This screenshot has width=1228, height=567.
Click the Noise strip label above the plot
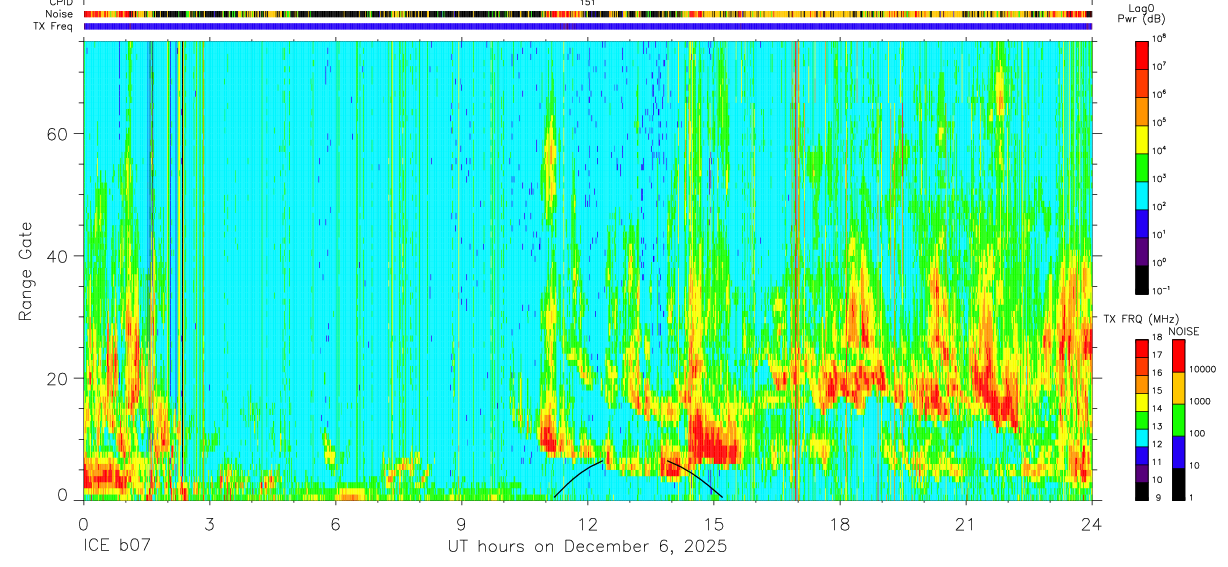(60, 14)
